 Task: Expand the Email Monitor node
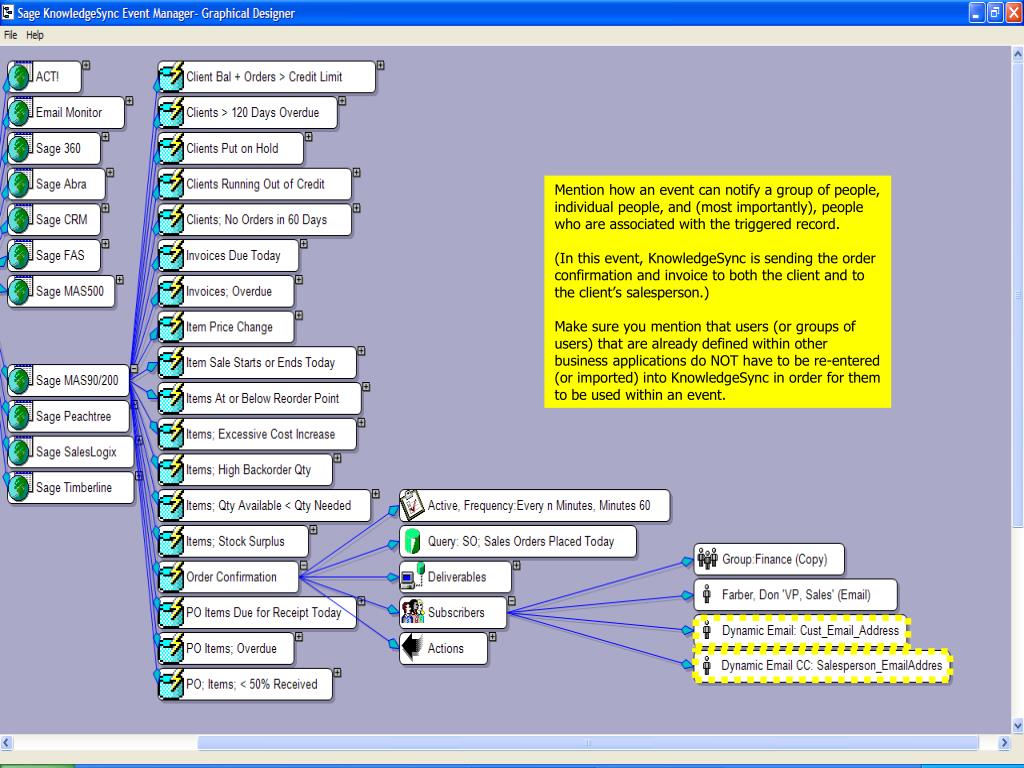[129, 101]
